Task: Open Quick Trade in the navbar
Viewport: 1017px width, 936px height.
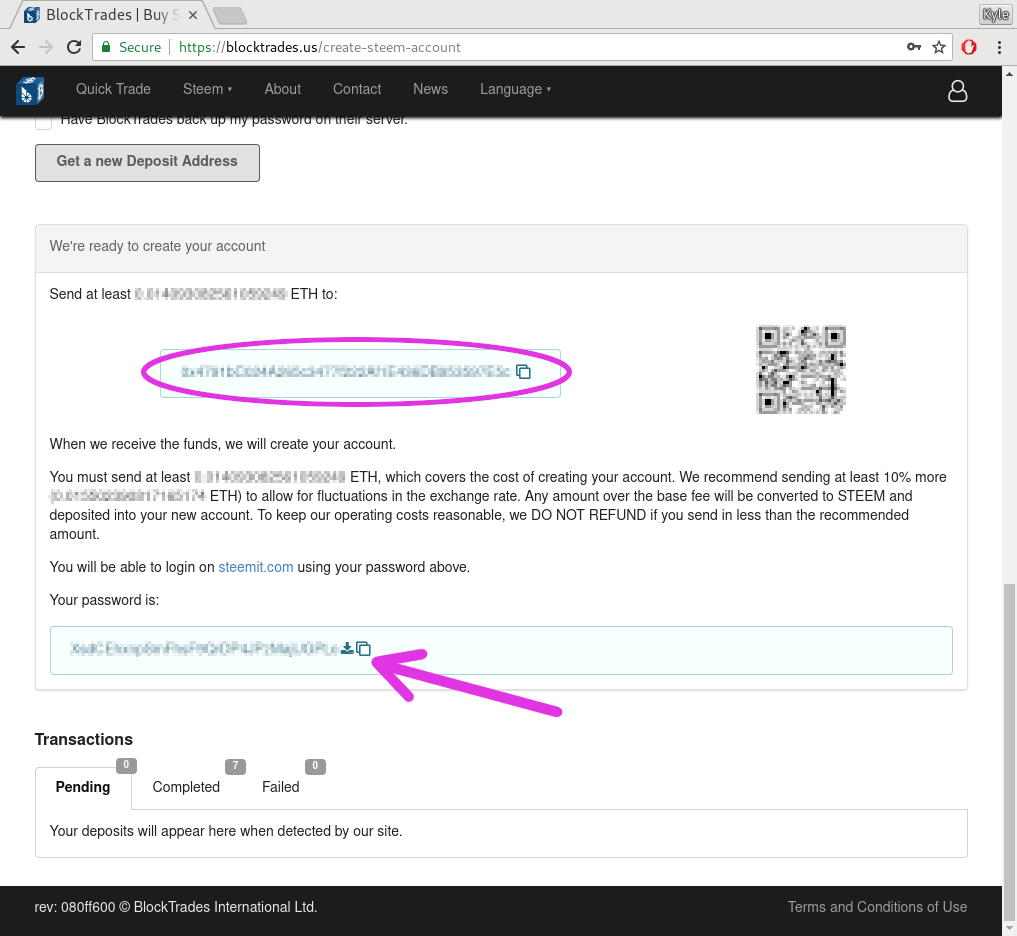Action: coord(114,90)
